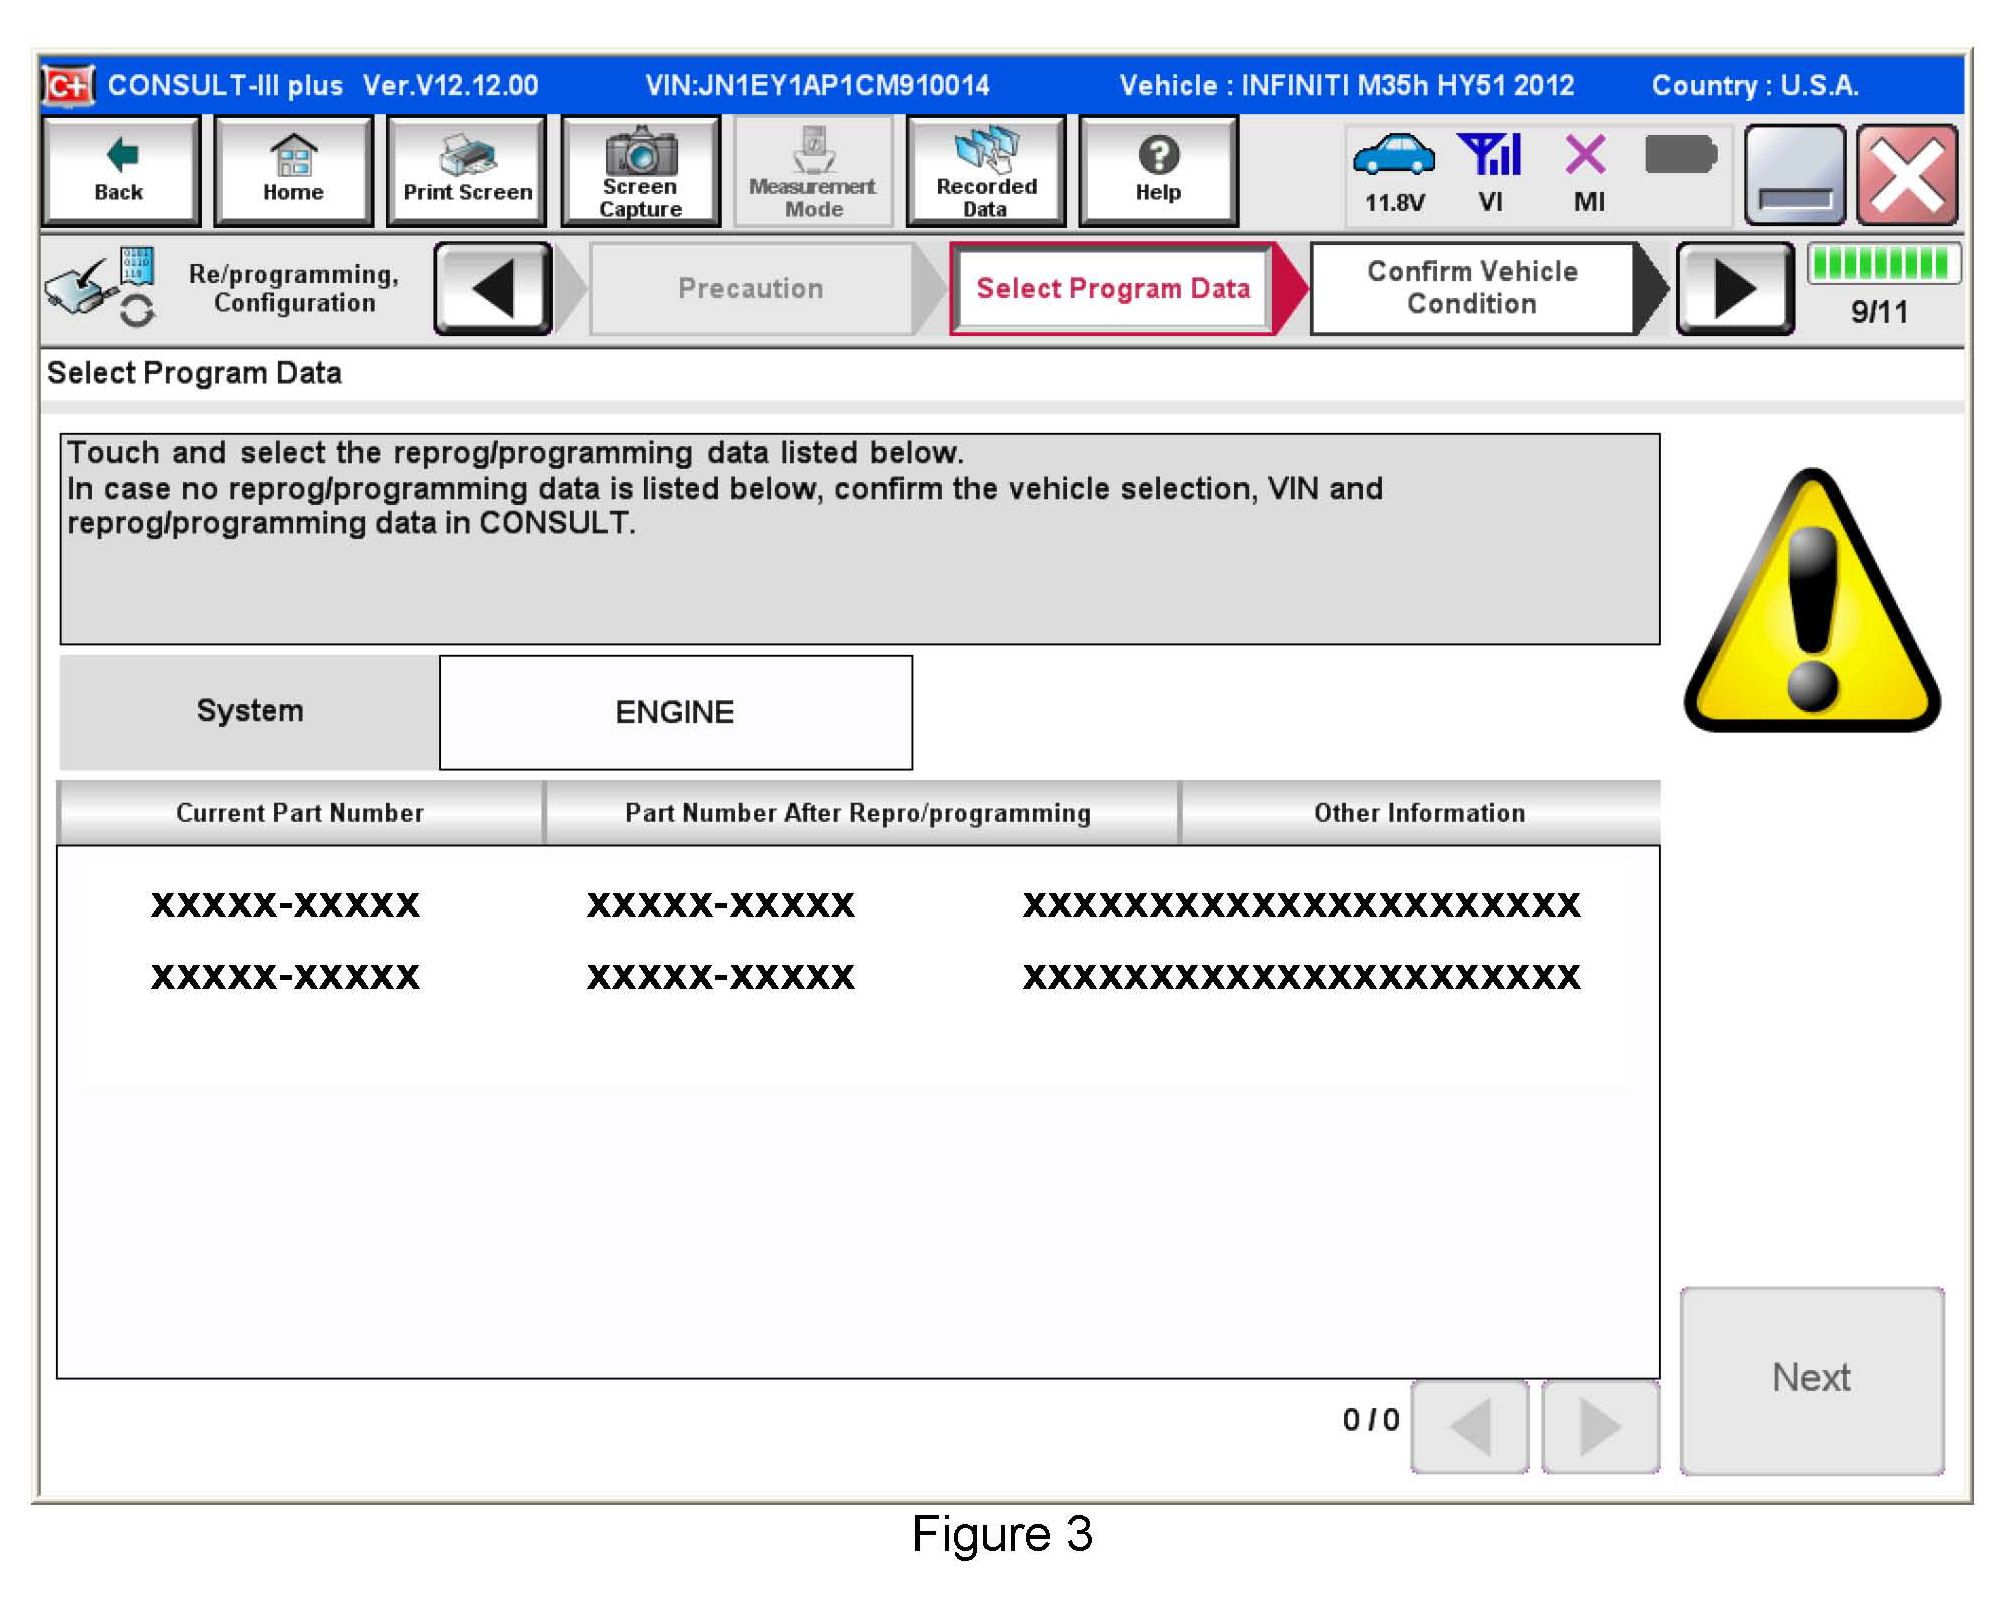Screen dimensions: 2007x1621
Task: Click the ENGINE system field
Action: tap(676, 712)
